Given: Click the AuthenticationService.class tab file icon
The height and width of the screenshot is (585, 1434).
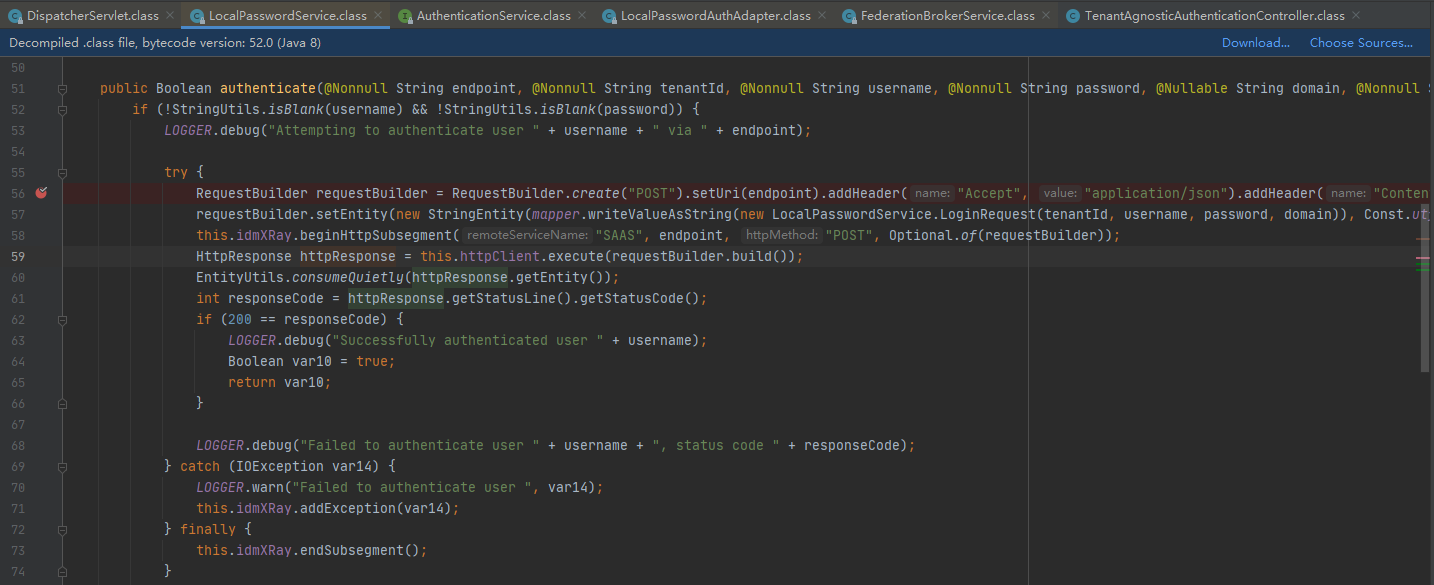Looking at the screenshot, I should [404, 16].
